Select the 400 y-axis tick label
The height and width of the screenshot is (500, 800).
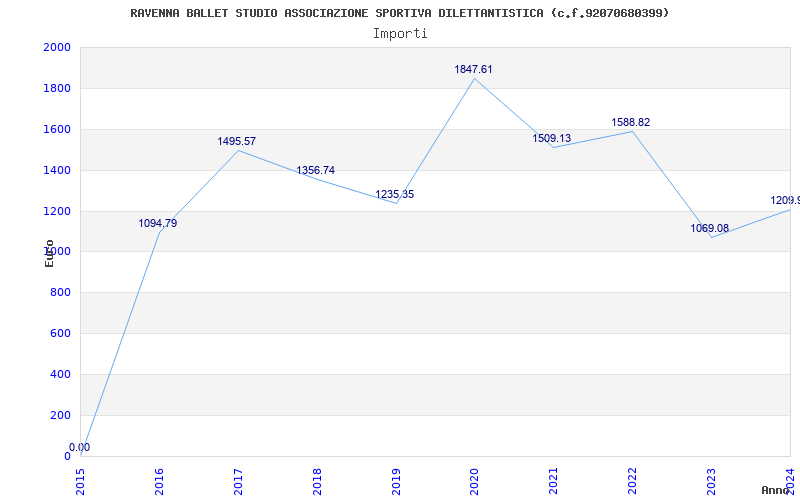[x=60, y=374]
